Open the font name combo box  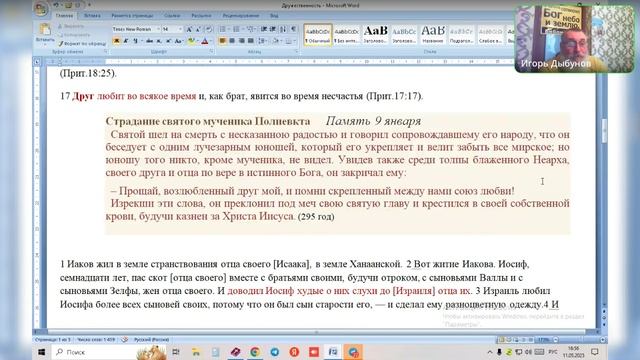pyautogui.click(x=136, y=29)
